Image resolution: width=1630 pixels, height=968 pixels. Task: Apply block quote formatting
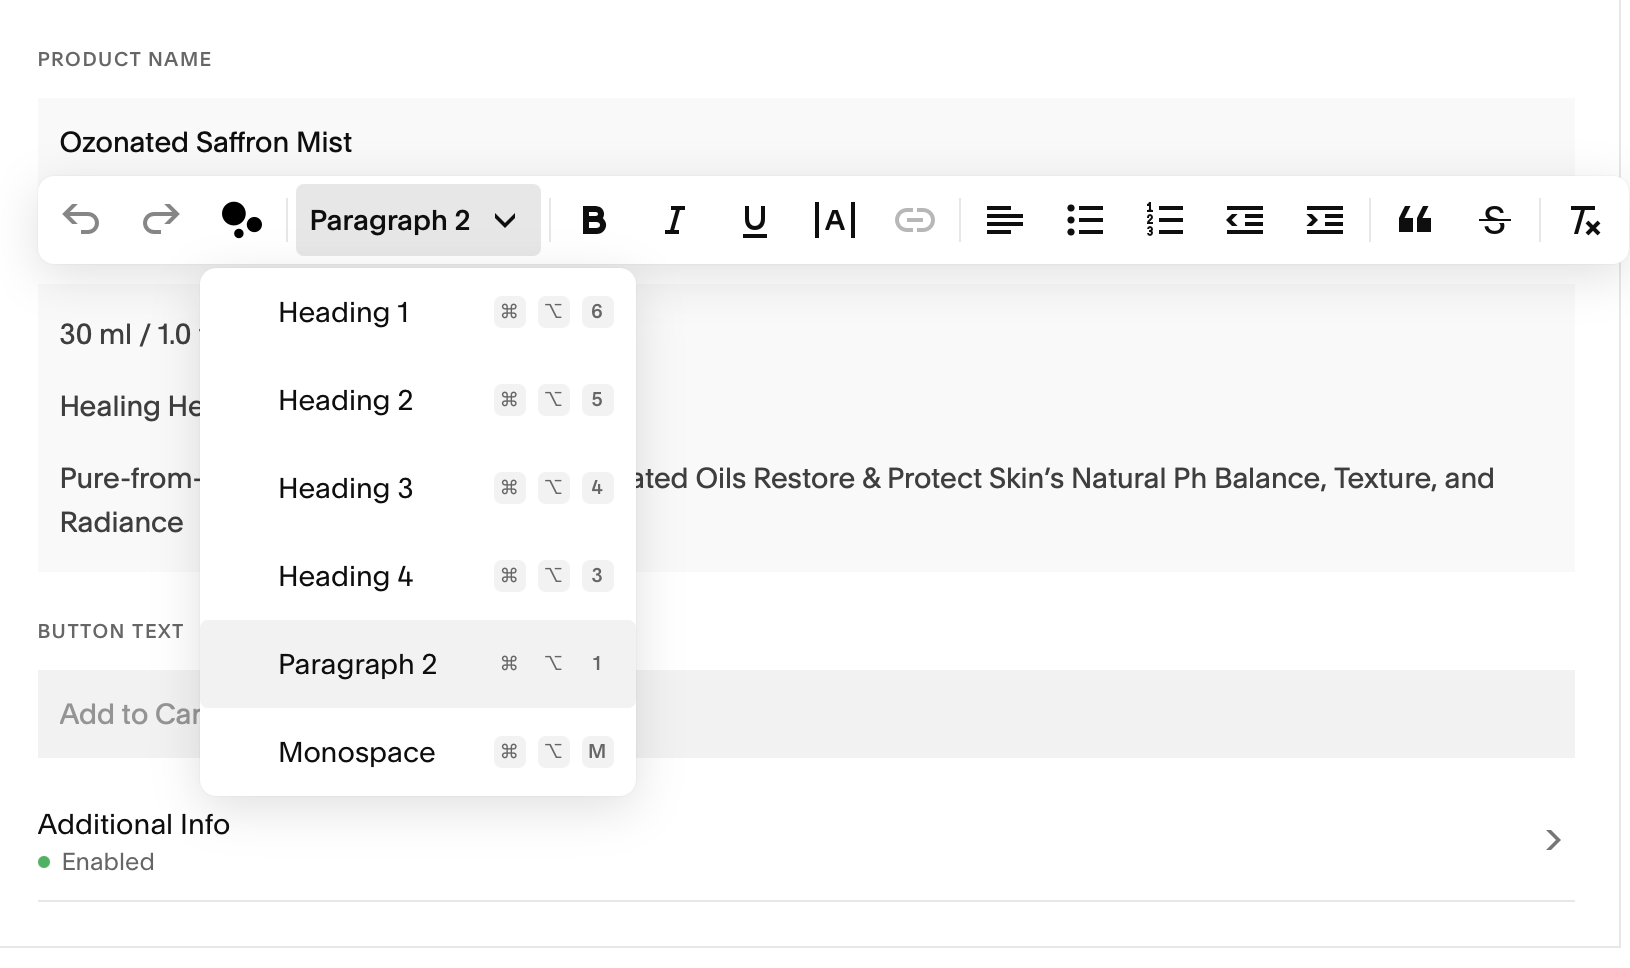pyautogui.click(x=1415, y=220)
